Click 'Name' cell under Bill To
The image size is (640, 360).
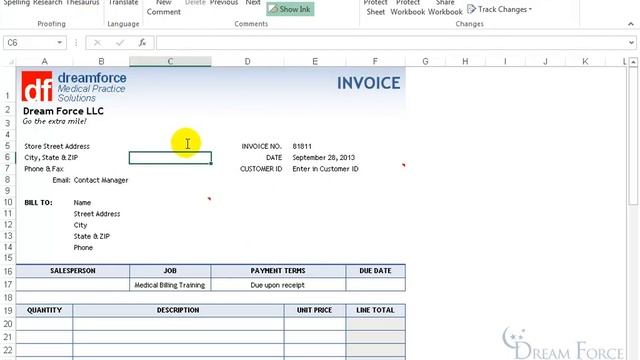[x=82, y=202]
